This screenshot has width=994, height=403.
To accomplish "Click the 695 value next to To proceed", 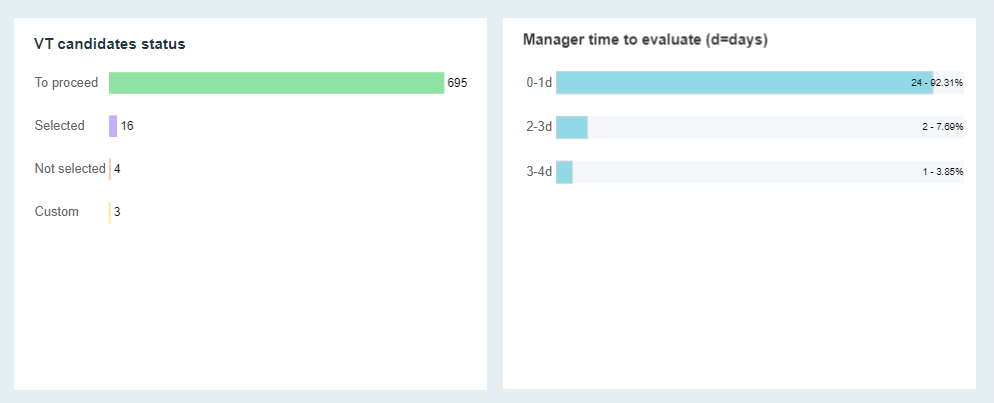I will [x=458, y=83].
